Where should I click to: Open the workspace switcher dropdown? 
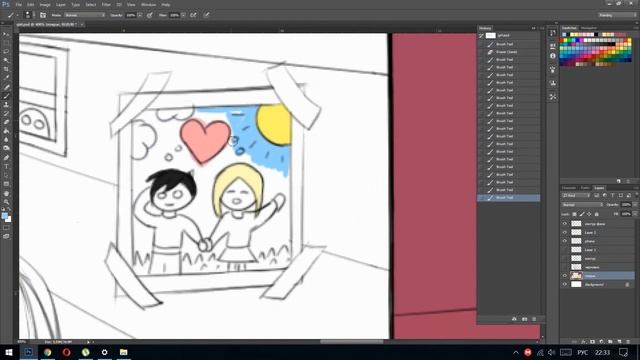[617, 15]
